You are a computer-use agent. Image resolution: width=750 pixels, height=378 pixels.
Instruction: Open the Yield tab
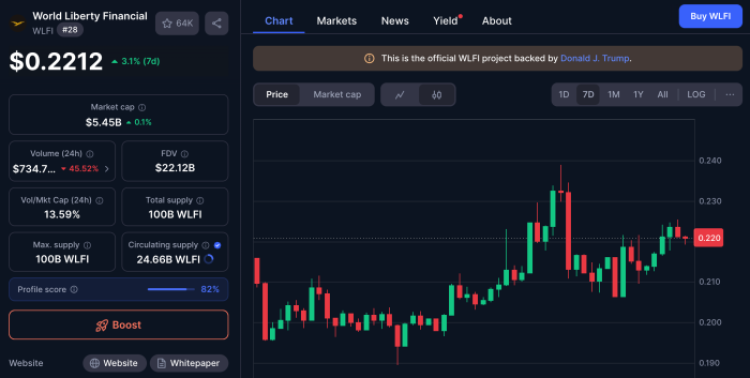pyautogui.click(x=446, y=21)
